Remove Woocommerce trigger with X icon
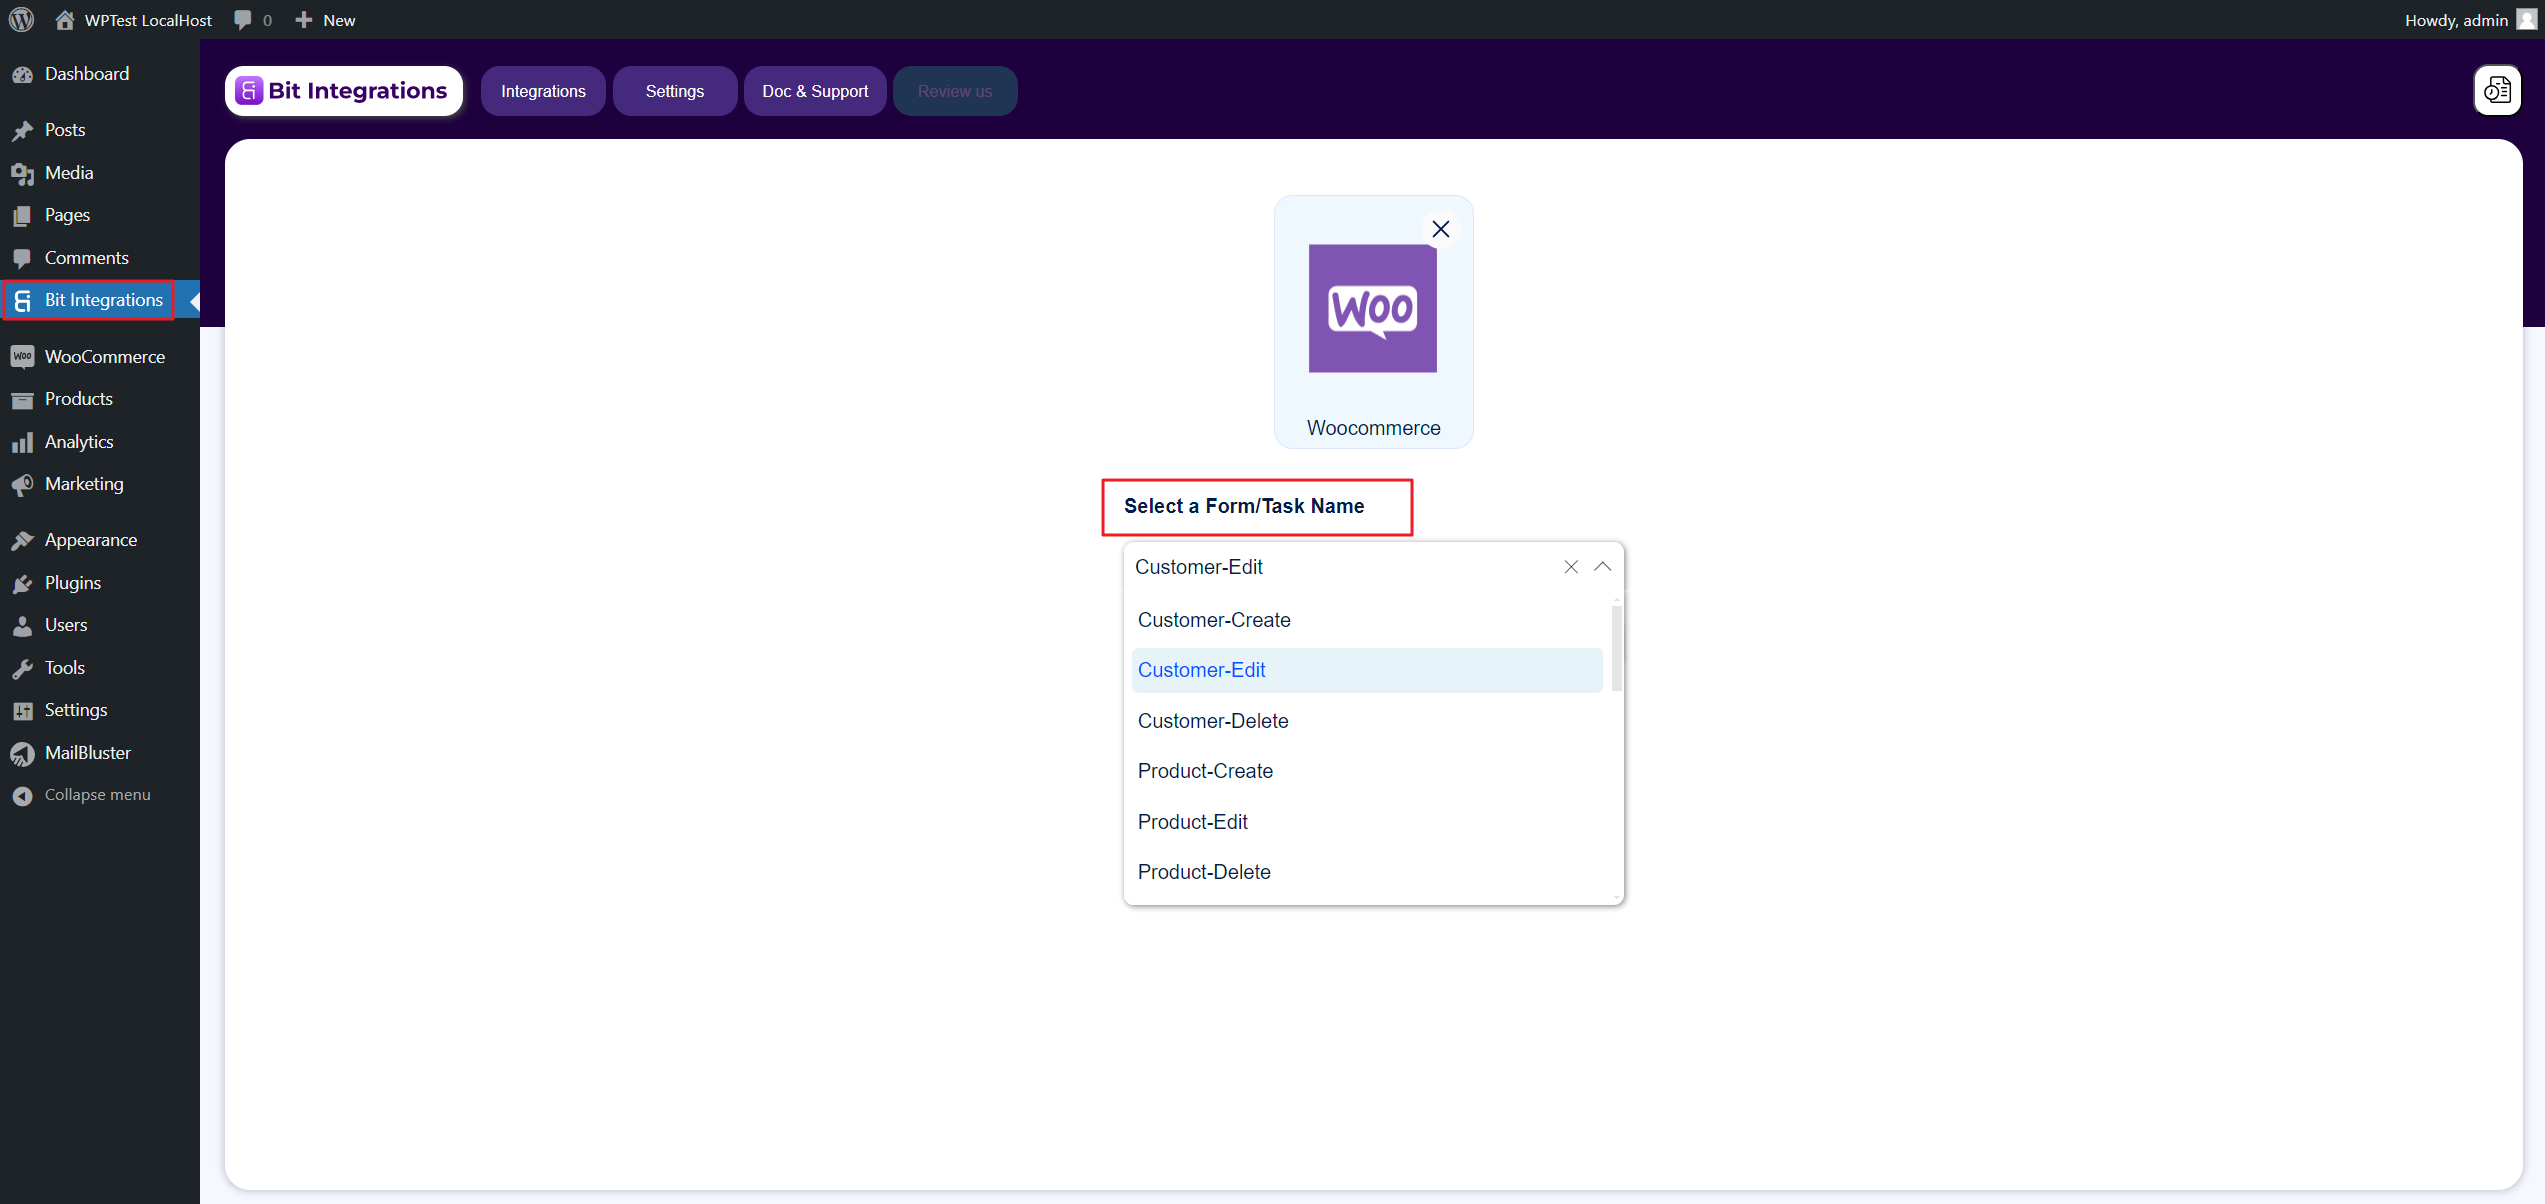2545x1204 pixels. click(x=1440, y=229)
